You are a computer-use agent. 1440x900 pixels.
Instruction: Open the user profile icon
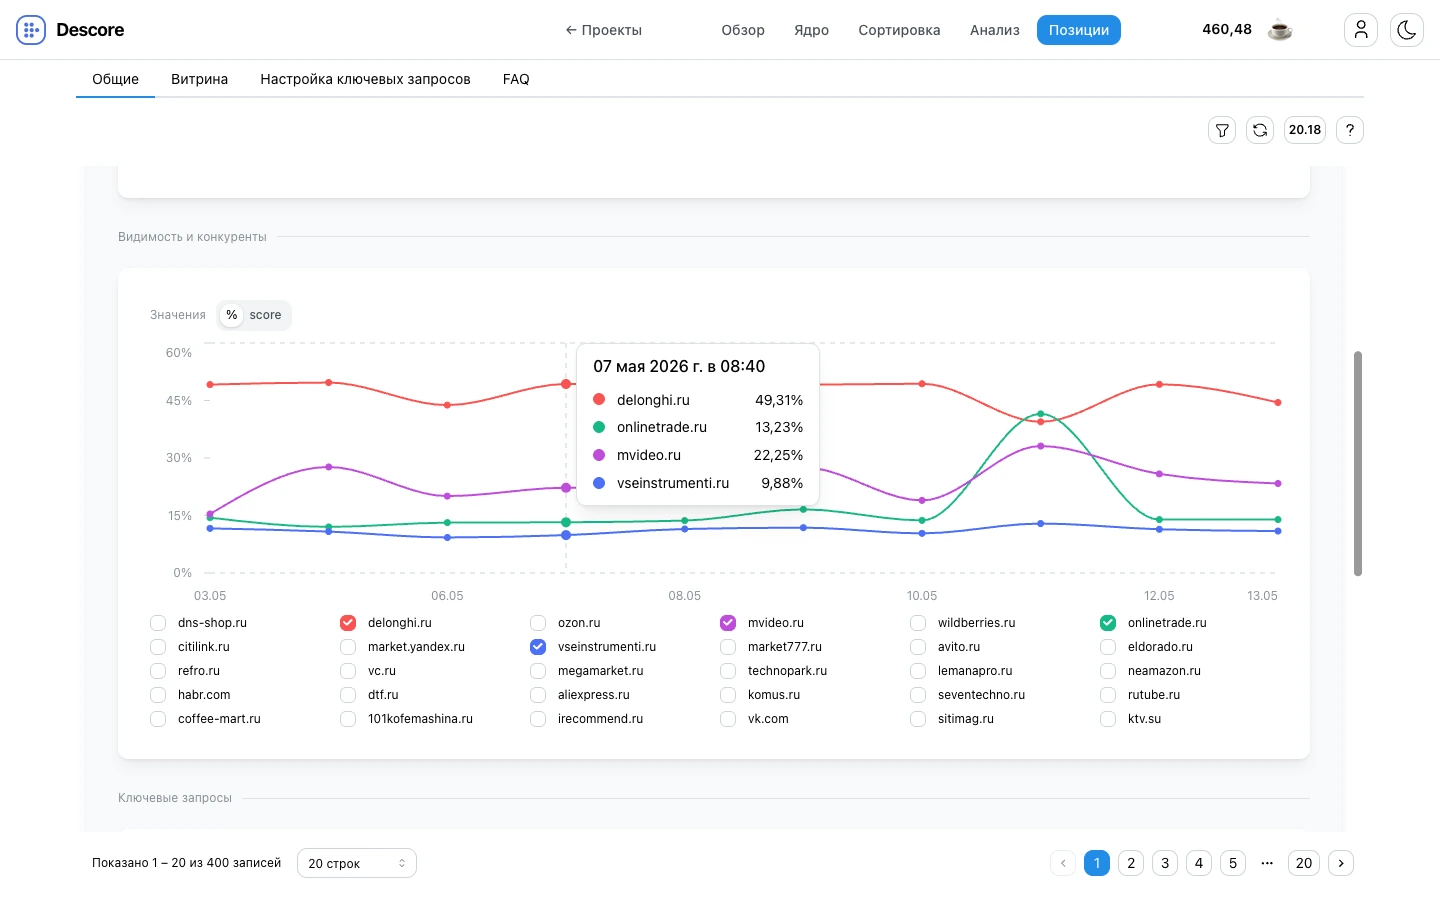[x=1361, y=30]
